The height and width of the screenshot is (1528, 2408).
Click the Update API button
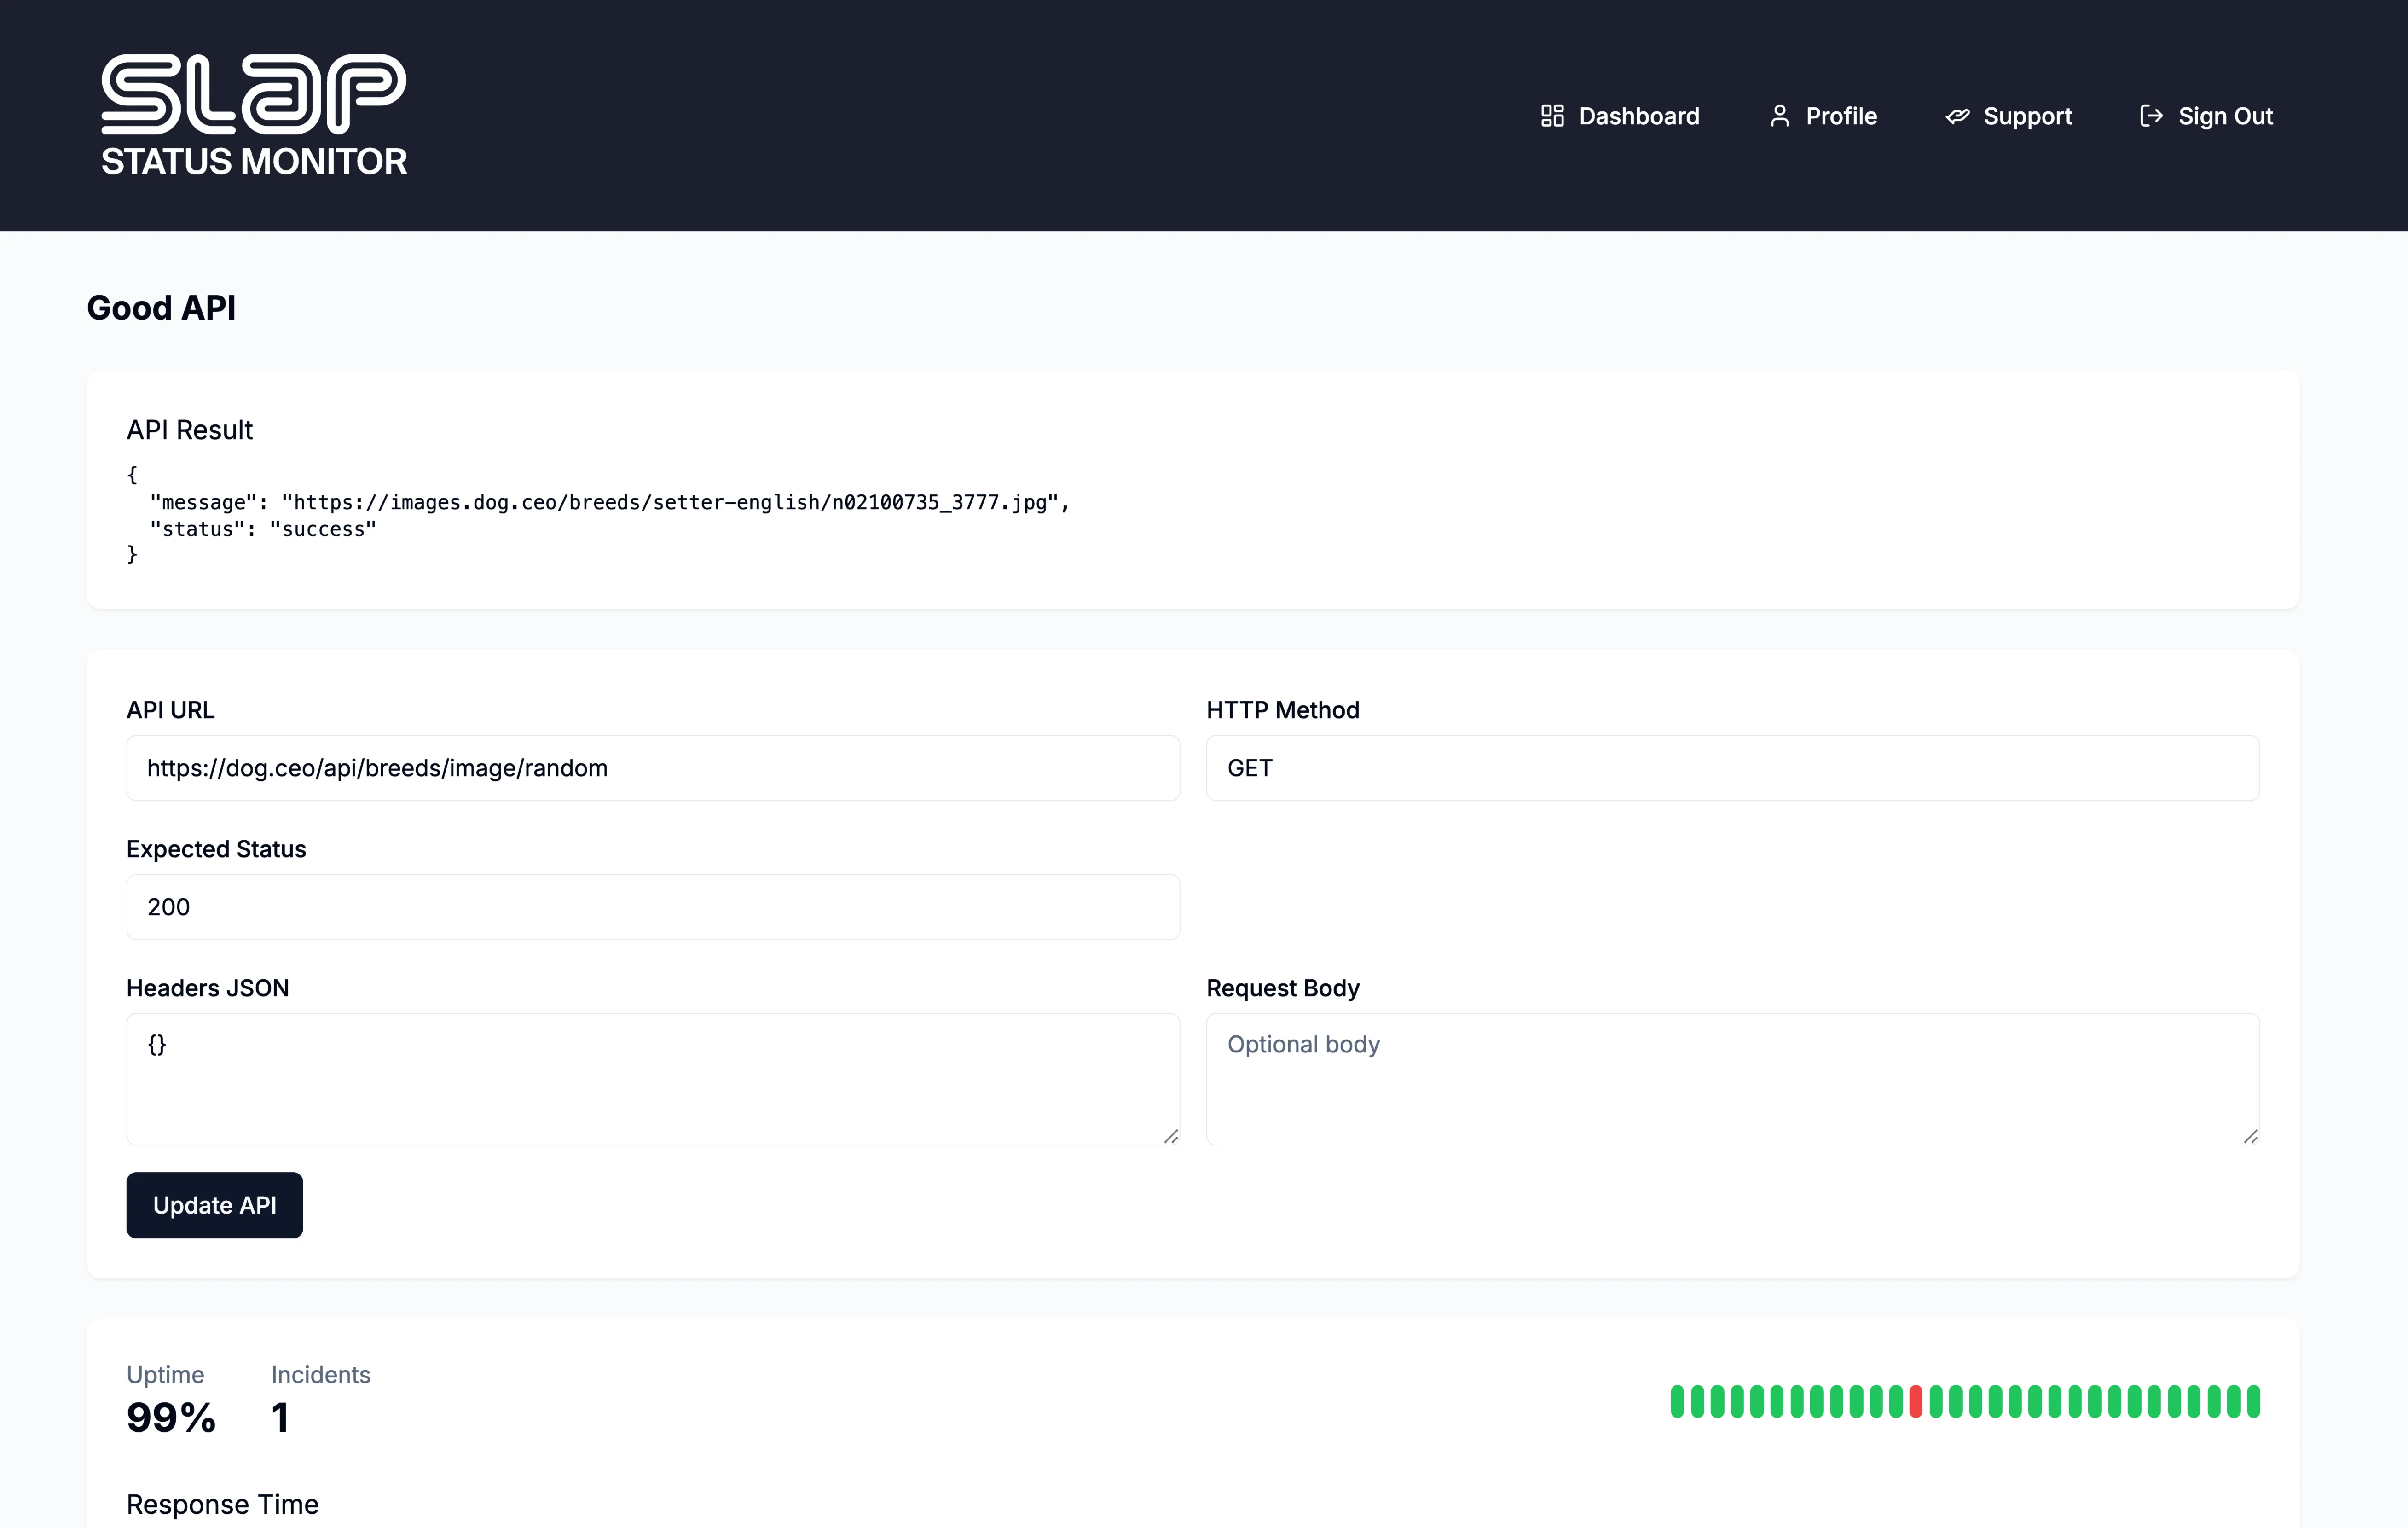[x=214, y=1205]
